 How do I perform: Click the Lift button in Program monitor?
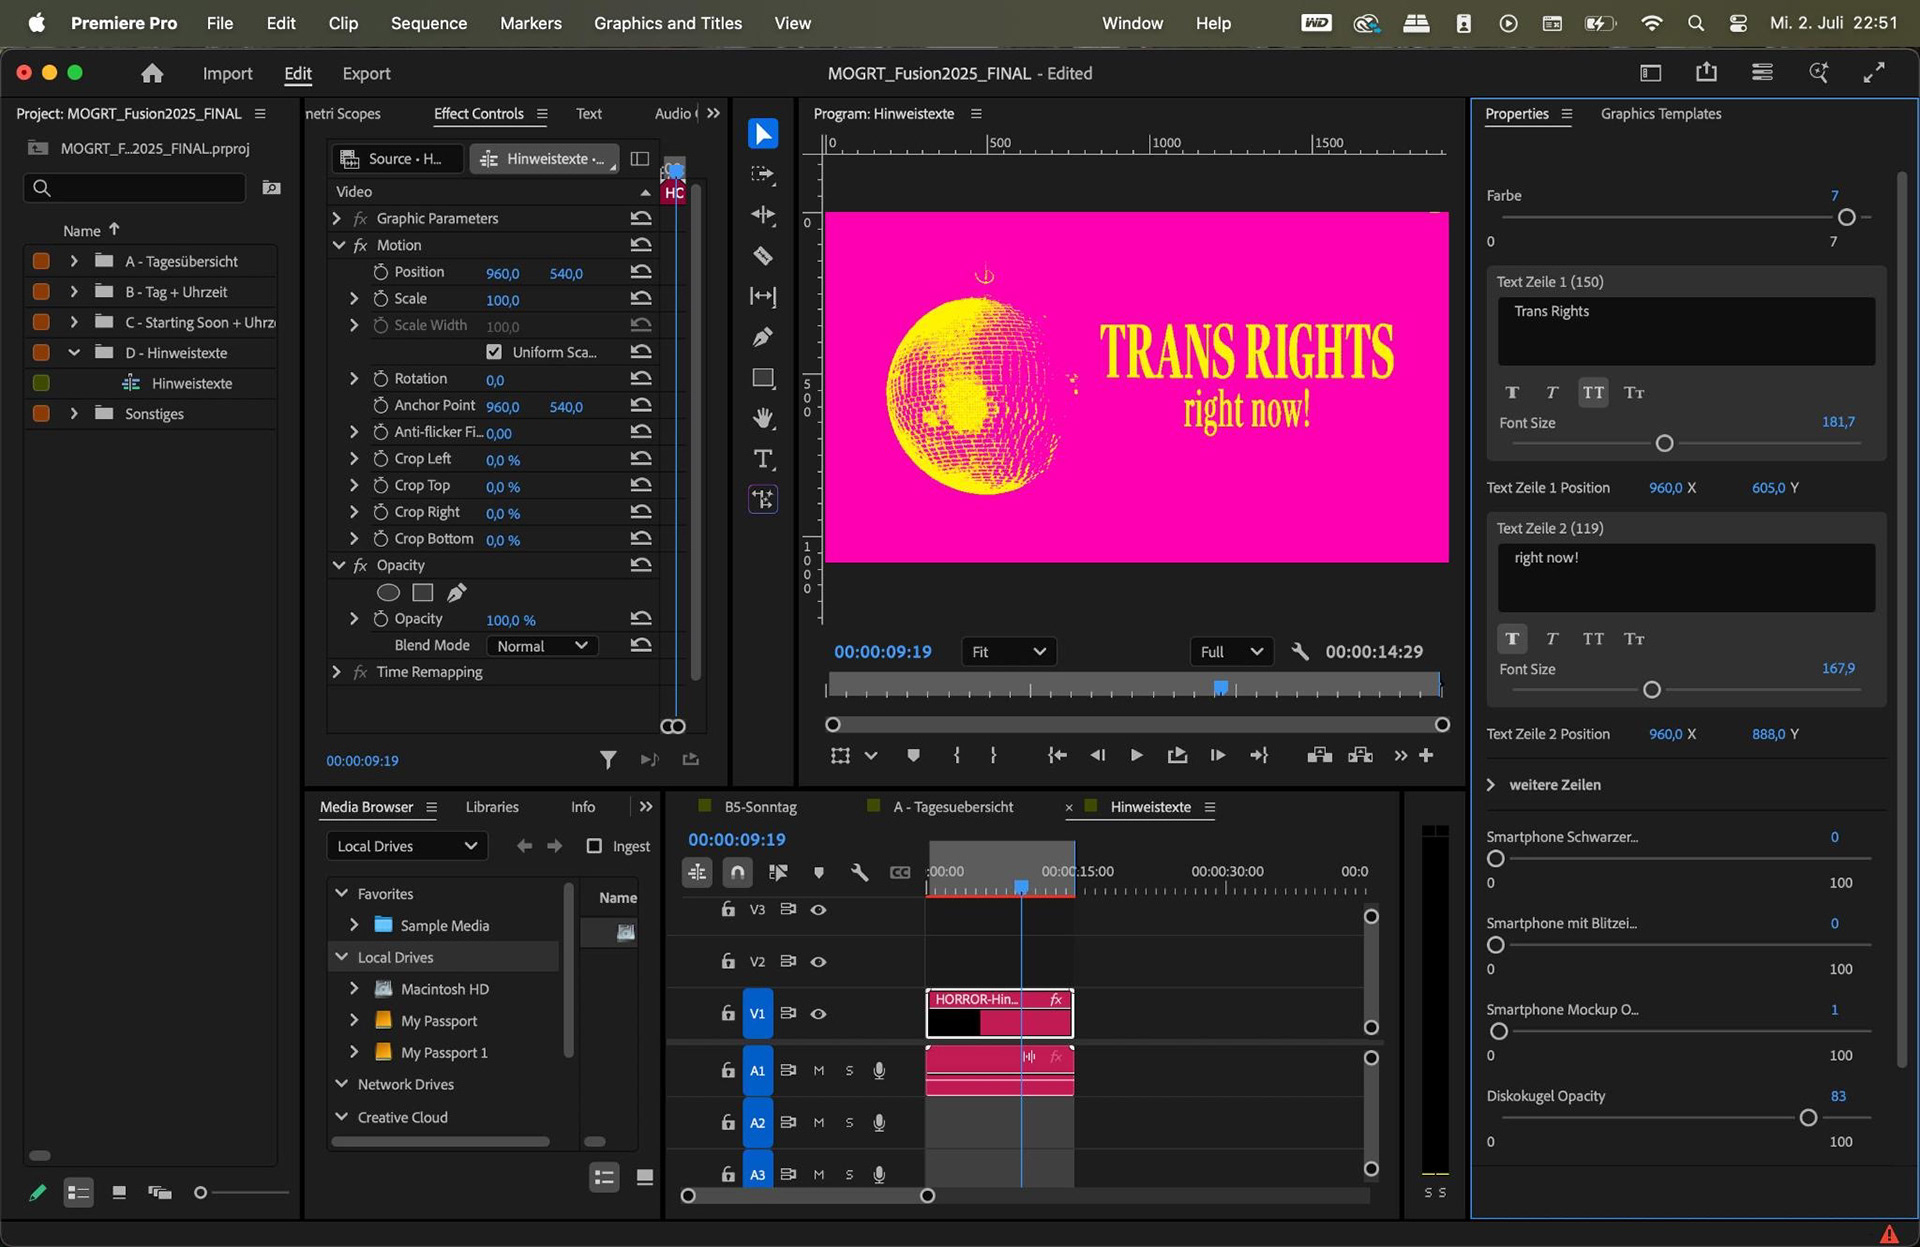tap(1319, 755)
